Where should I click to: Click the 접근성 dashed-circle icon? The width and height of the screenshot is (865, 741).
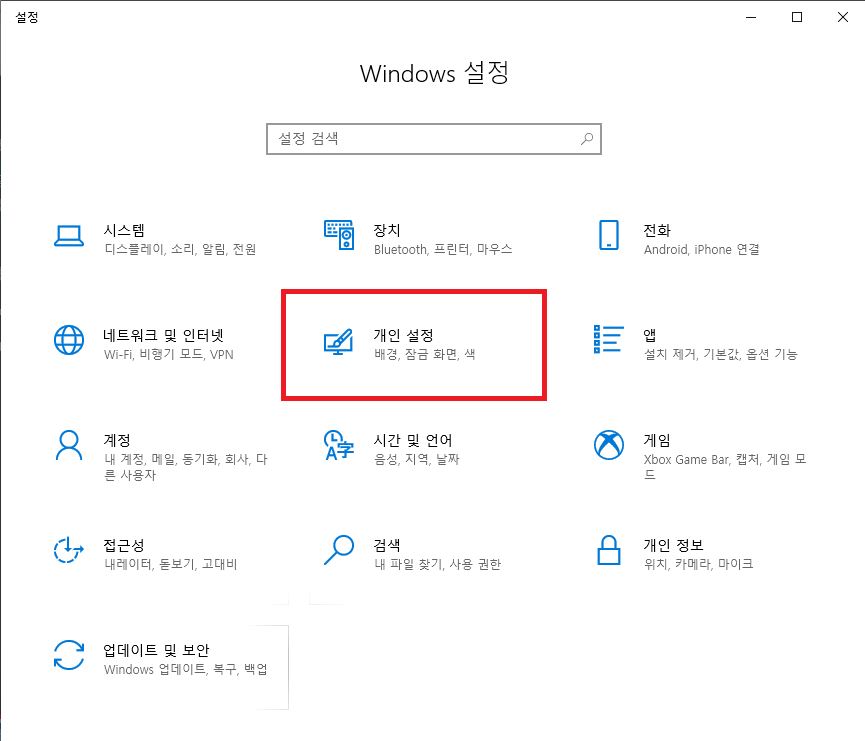pyautogui.click(x=68, y=550)
